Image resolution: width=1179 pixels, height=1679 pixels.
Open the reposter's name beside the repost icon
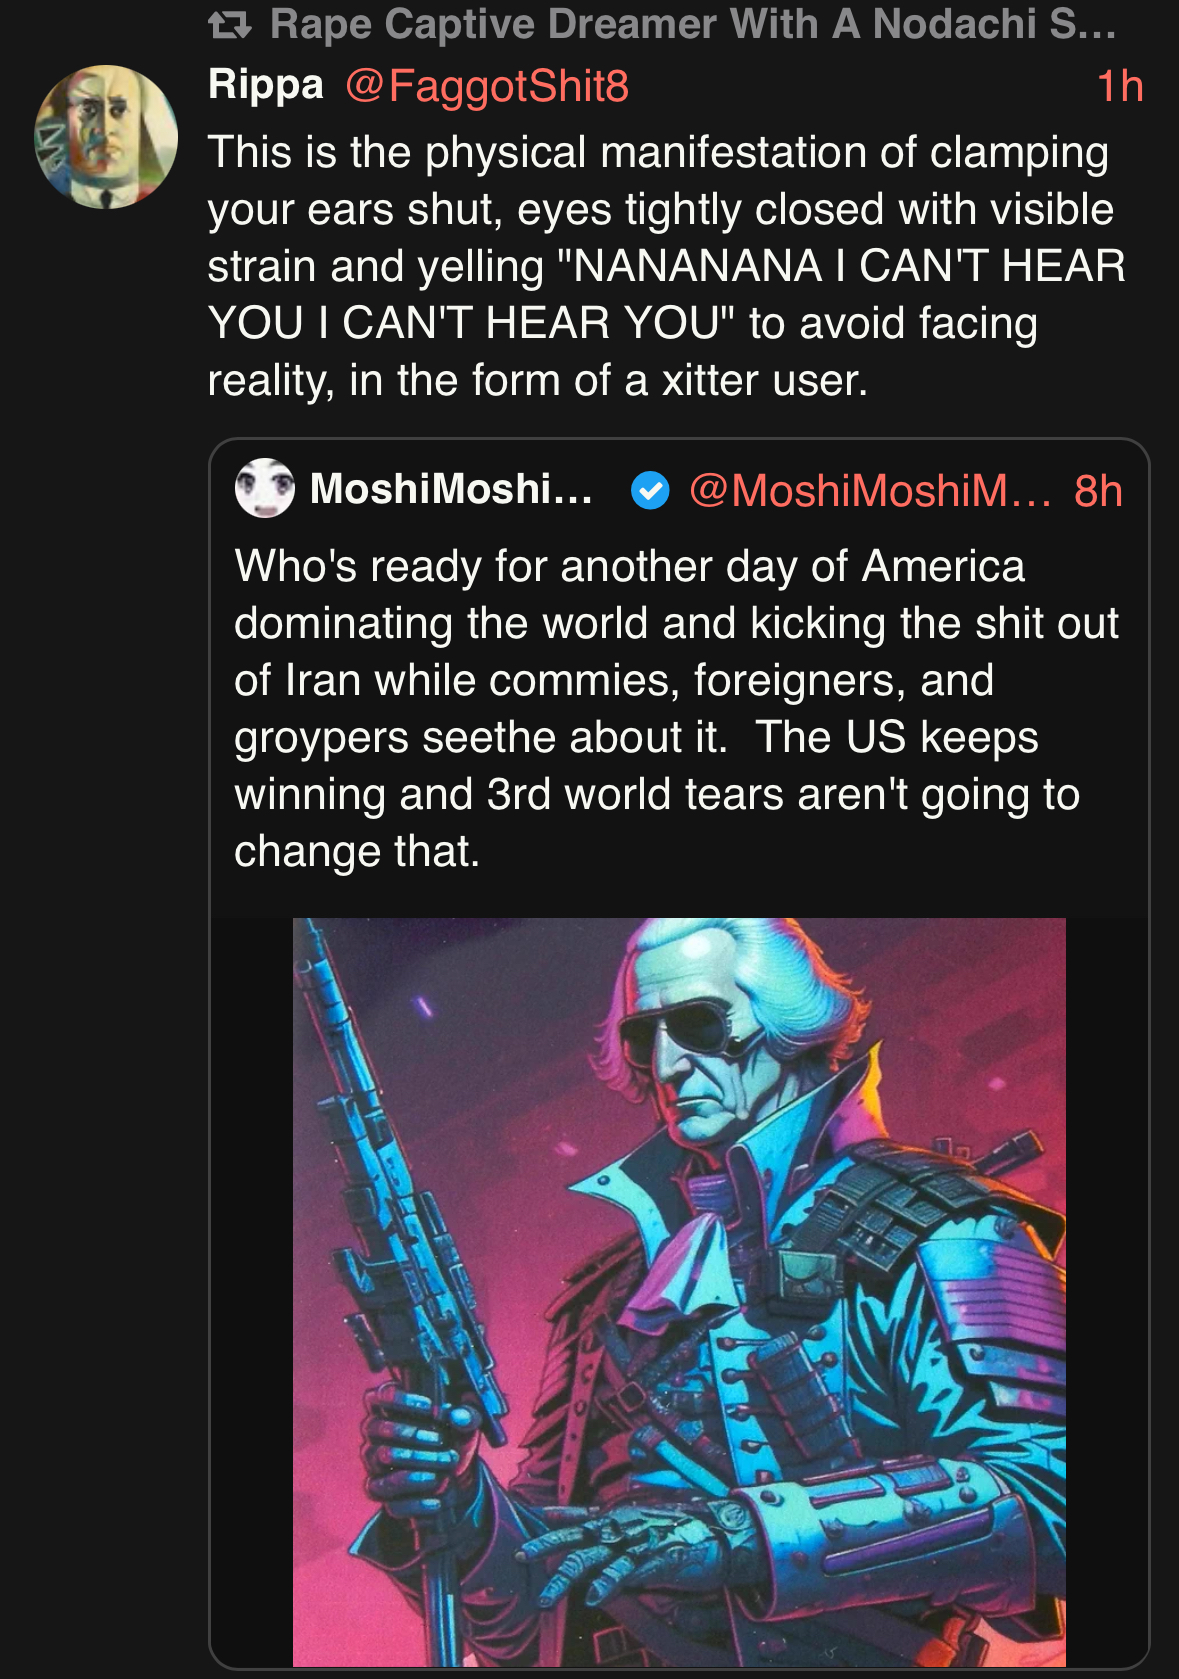tap(692, 24)
